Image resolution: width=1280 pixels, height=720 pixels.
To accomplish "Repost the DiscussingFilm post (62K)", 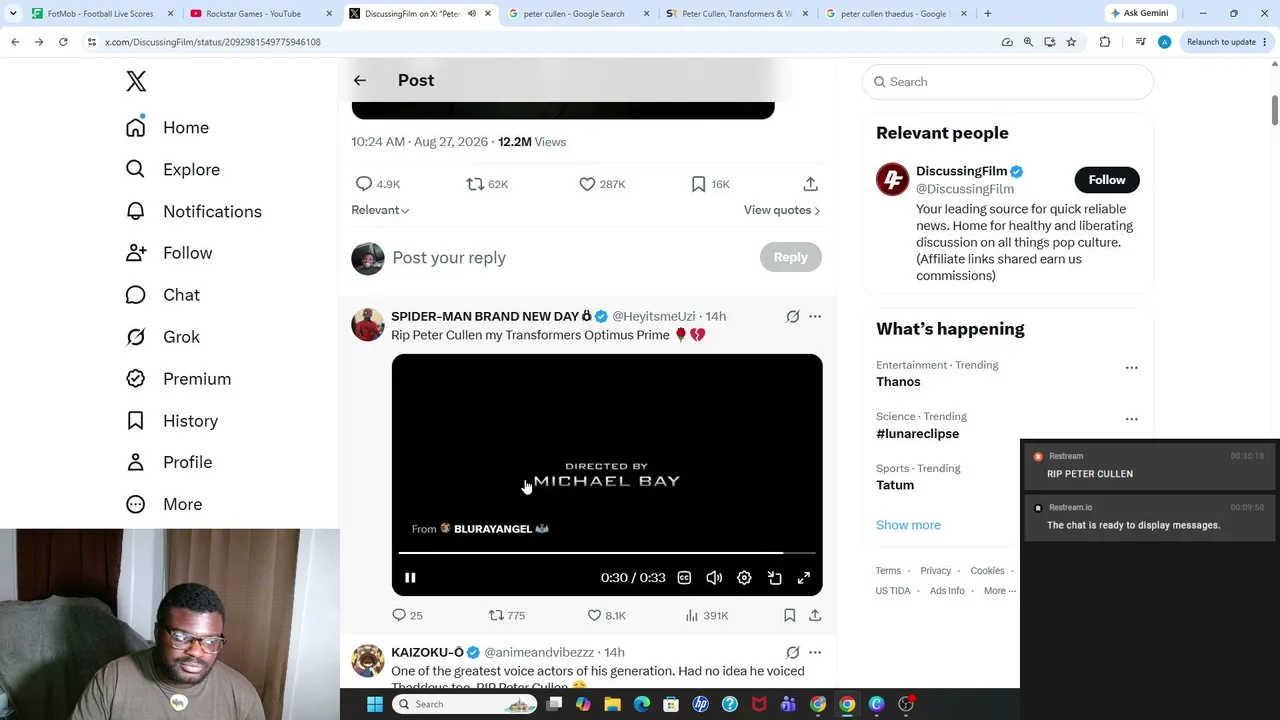I will click(x=487, y=184).
